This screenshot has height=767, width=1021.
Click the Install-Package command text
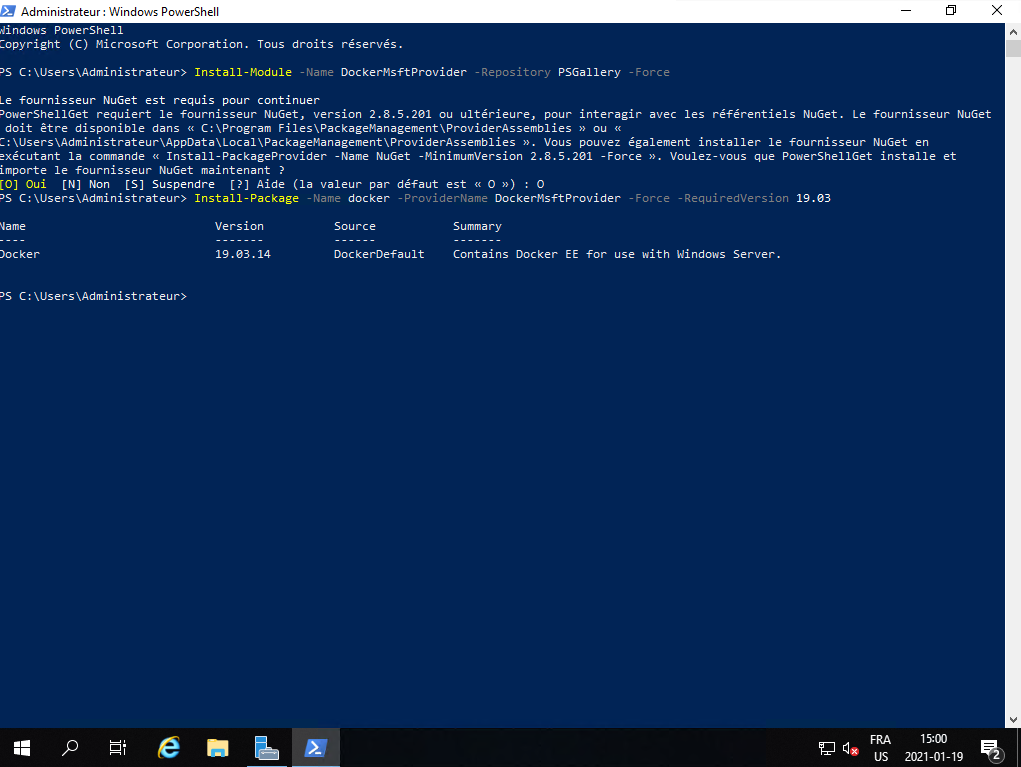(x=246, y=198)
